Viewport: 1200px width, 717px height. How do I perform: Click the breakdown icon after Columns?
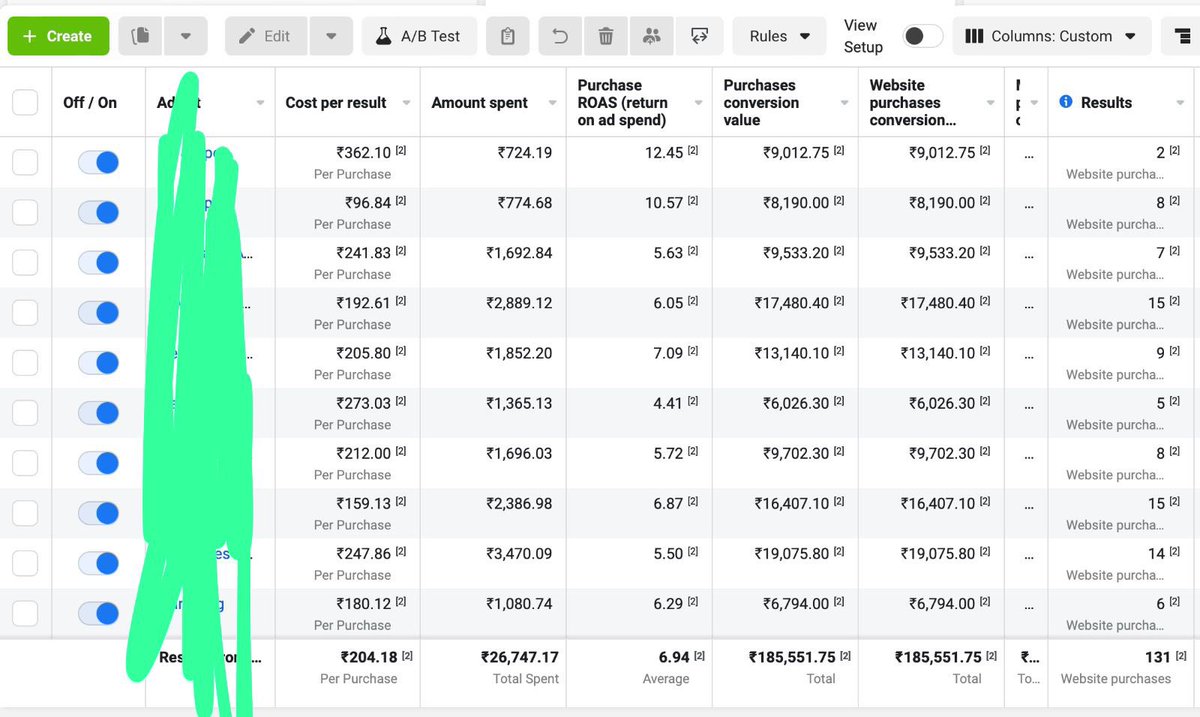(1181, 36)
